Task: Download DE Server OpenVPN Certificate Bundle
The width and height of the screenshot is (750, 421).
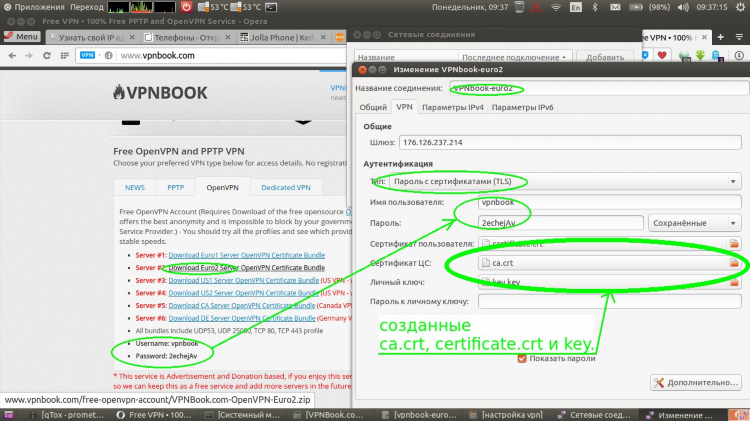Action: click(x=242, y=318)
